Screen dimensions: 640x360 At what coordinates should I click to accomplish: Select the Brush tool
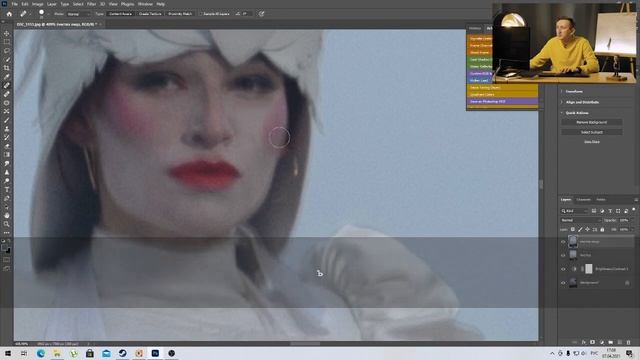coord(7,120)
